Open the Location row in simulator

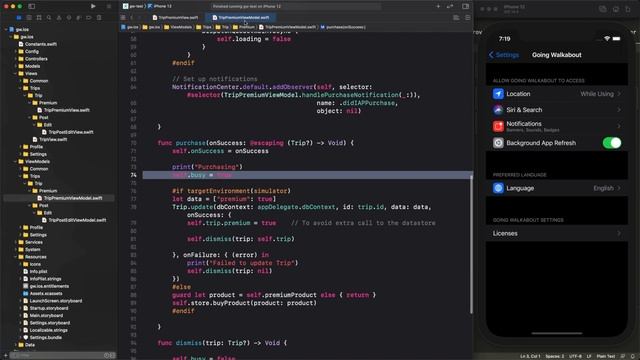557,94
